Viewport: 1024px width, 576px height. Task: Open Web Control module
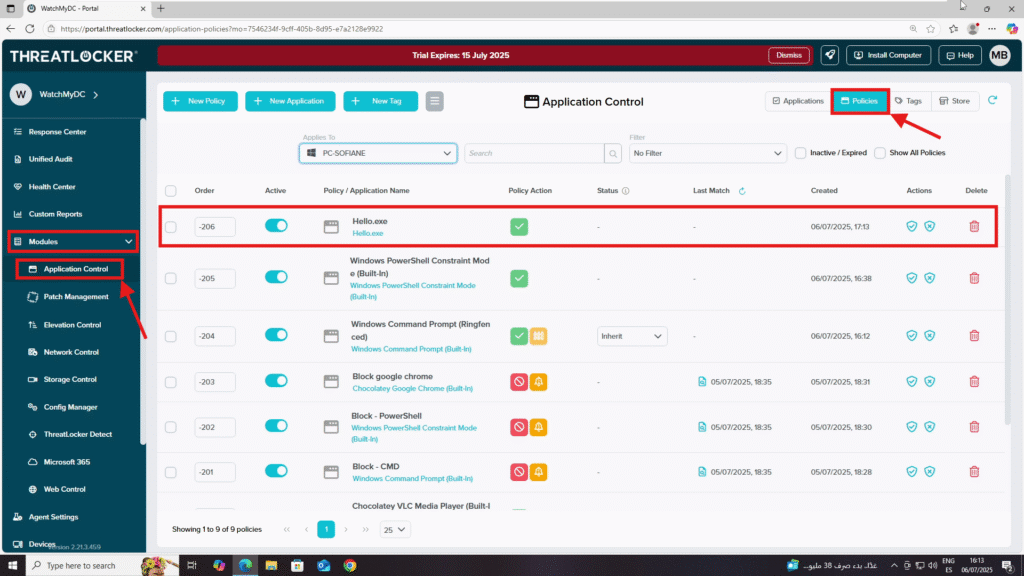(64, 489)
